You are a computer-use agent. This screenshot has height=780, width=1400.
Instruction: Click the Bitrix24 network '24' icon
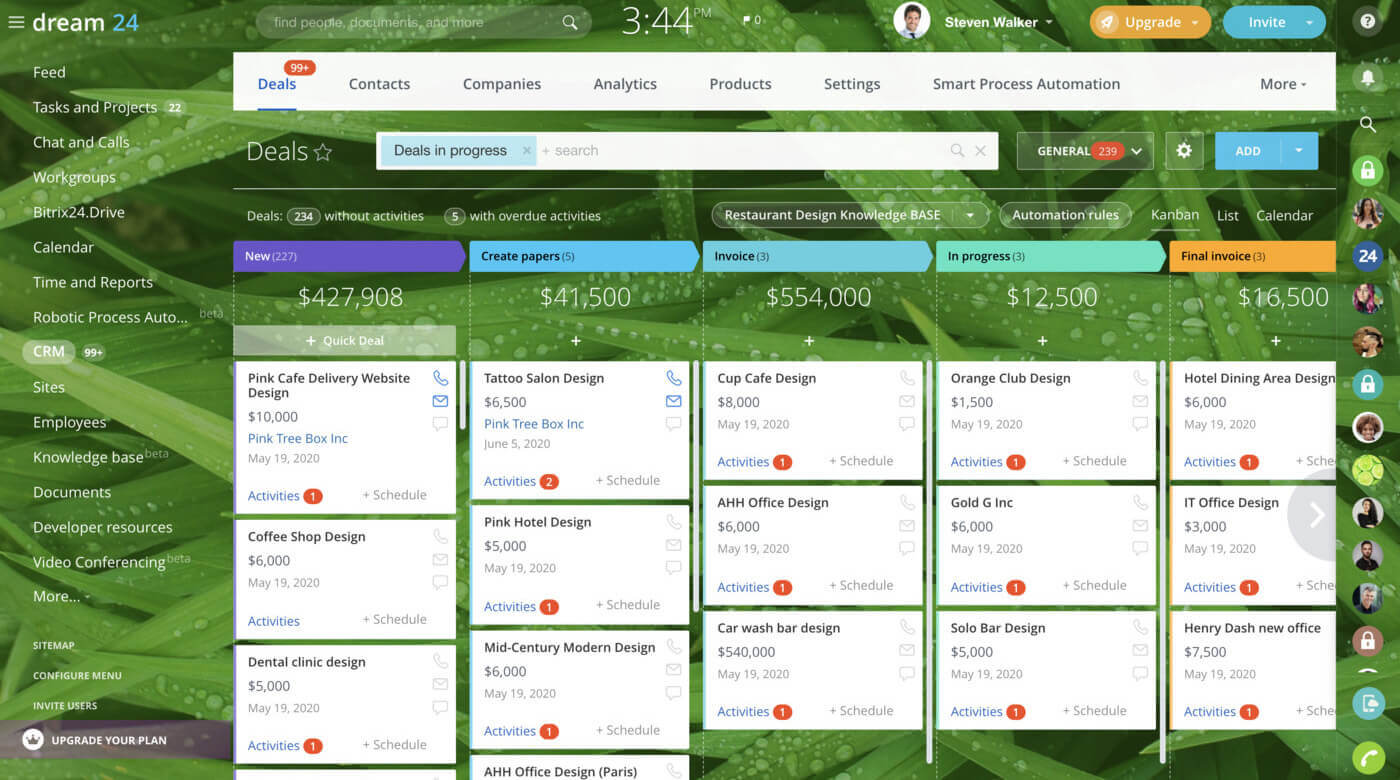click(1367, 257)
